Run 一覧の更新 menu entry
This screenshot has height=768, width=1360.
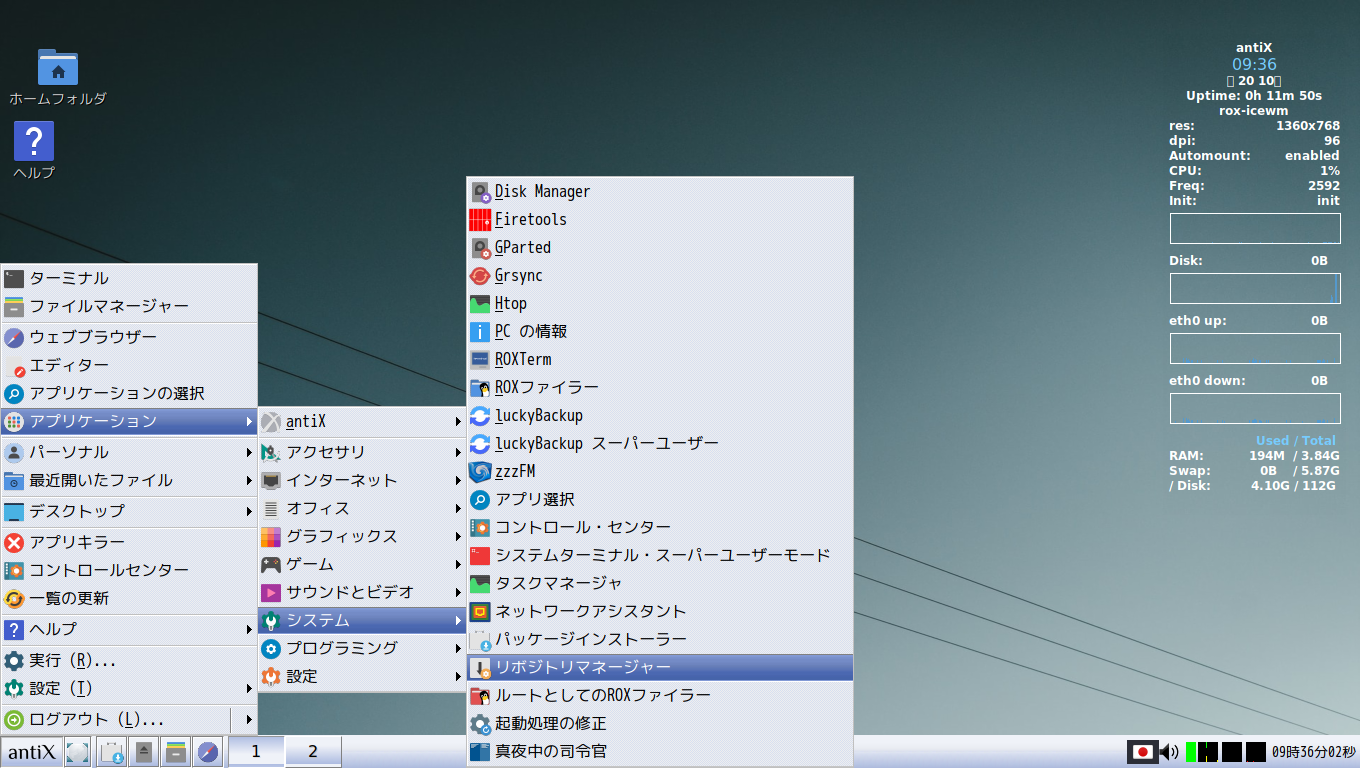(129, 599)
